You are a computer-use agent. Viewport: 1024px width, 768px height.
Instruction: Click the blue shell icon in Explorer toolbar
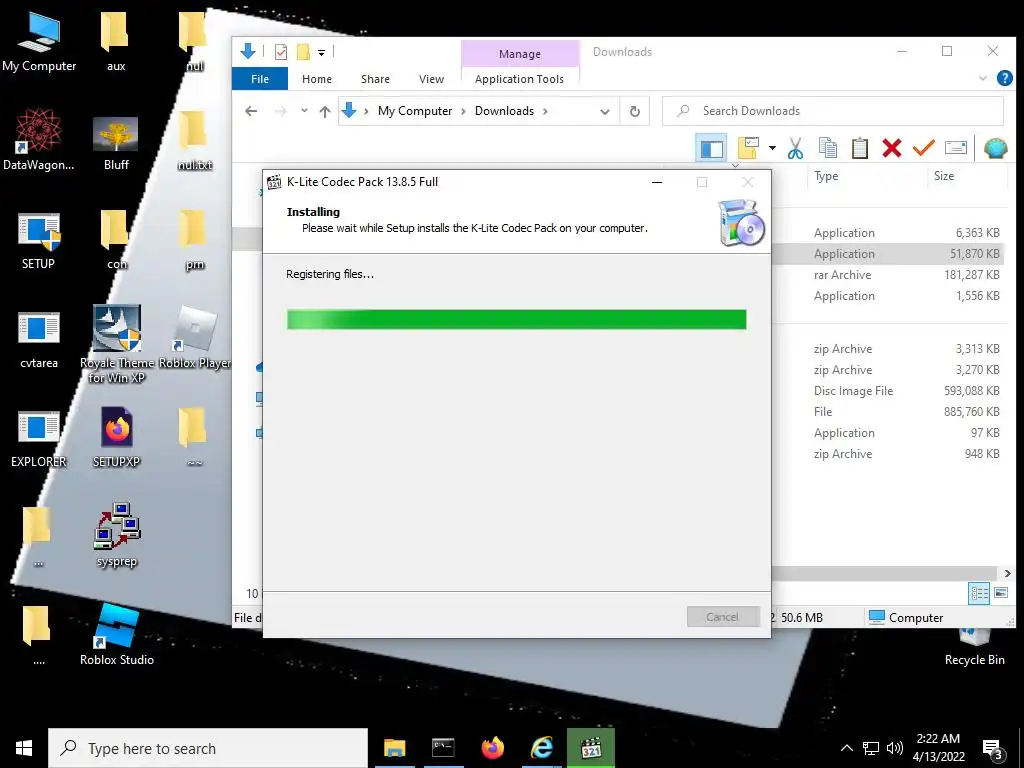click(x=995, y=148)
